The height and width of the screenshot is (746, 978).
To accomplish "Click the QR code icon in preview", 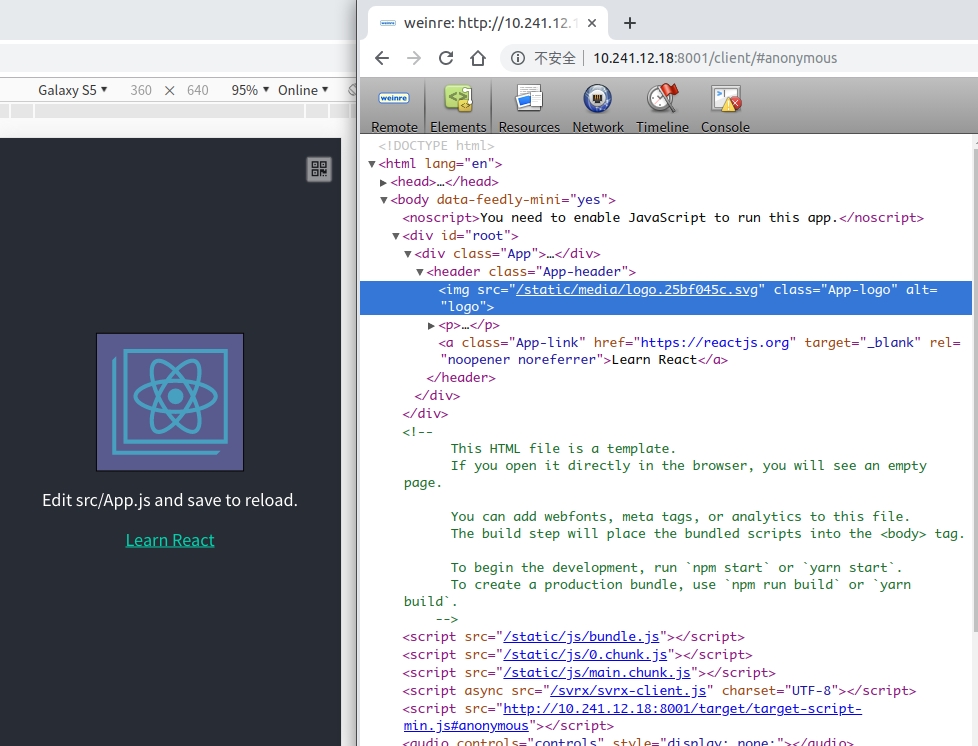I will 319,169.
